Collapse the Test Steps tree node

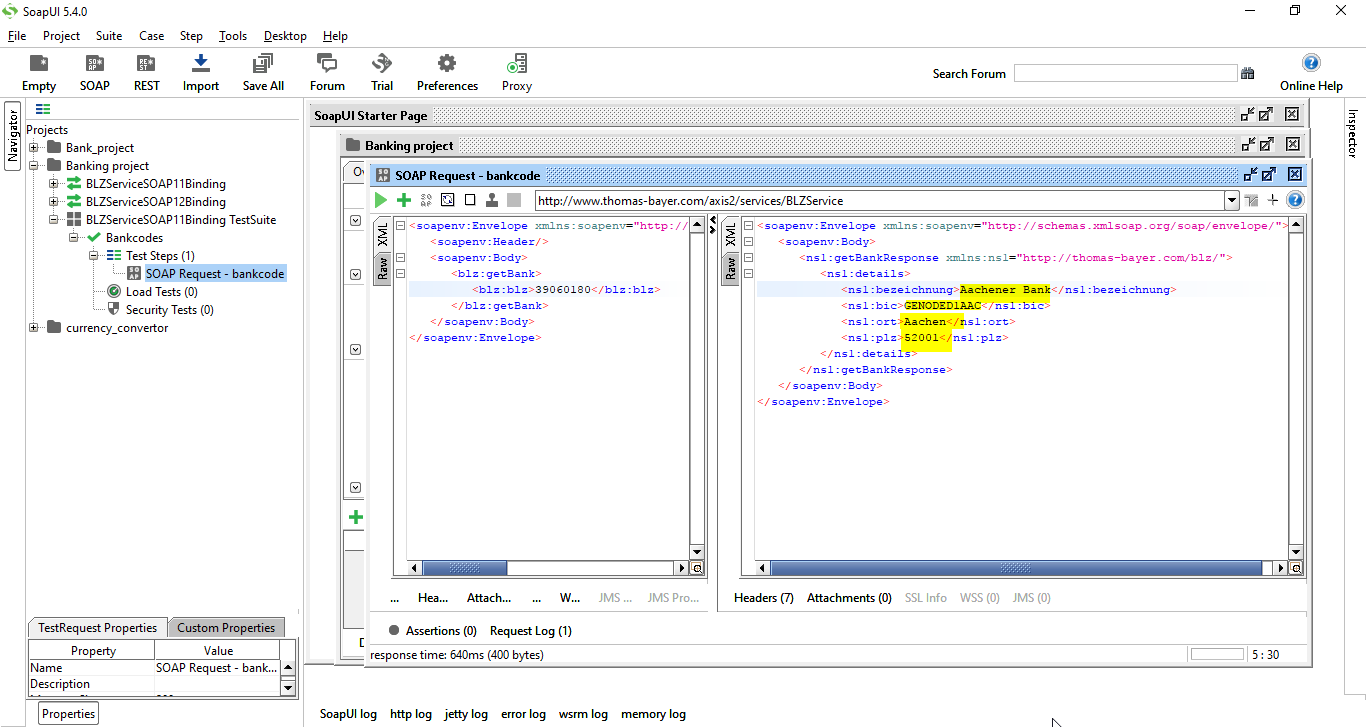(92, 255)
